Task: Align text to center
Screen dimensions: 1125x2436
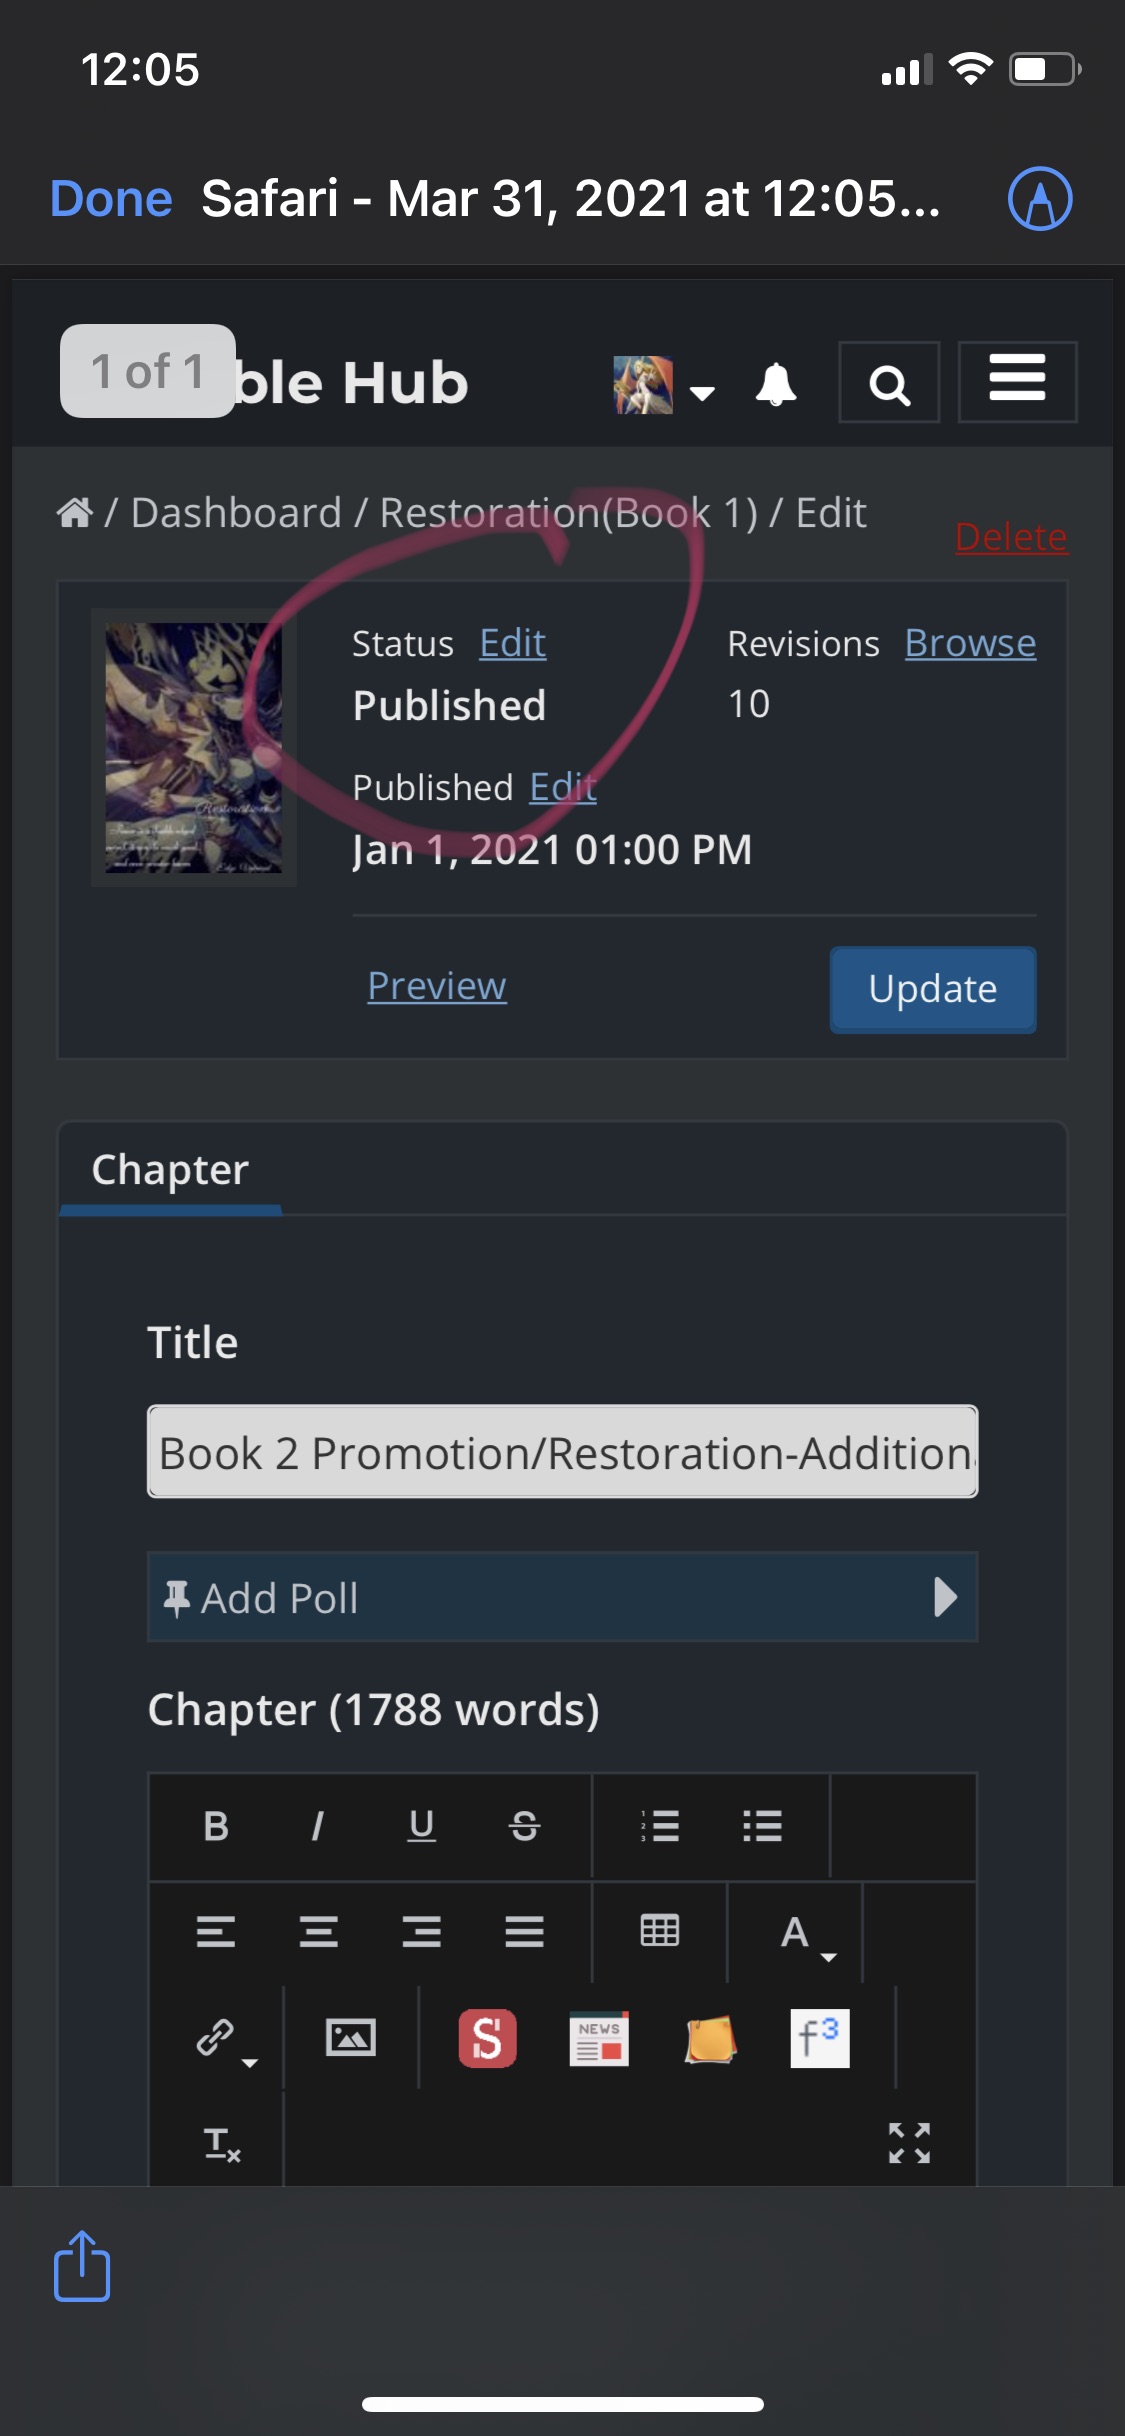Action: (x=318, y=1931)
